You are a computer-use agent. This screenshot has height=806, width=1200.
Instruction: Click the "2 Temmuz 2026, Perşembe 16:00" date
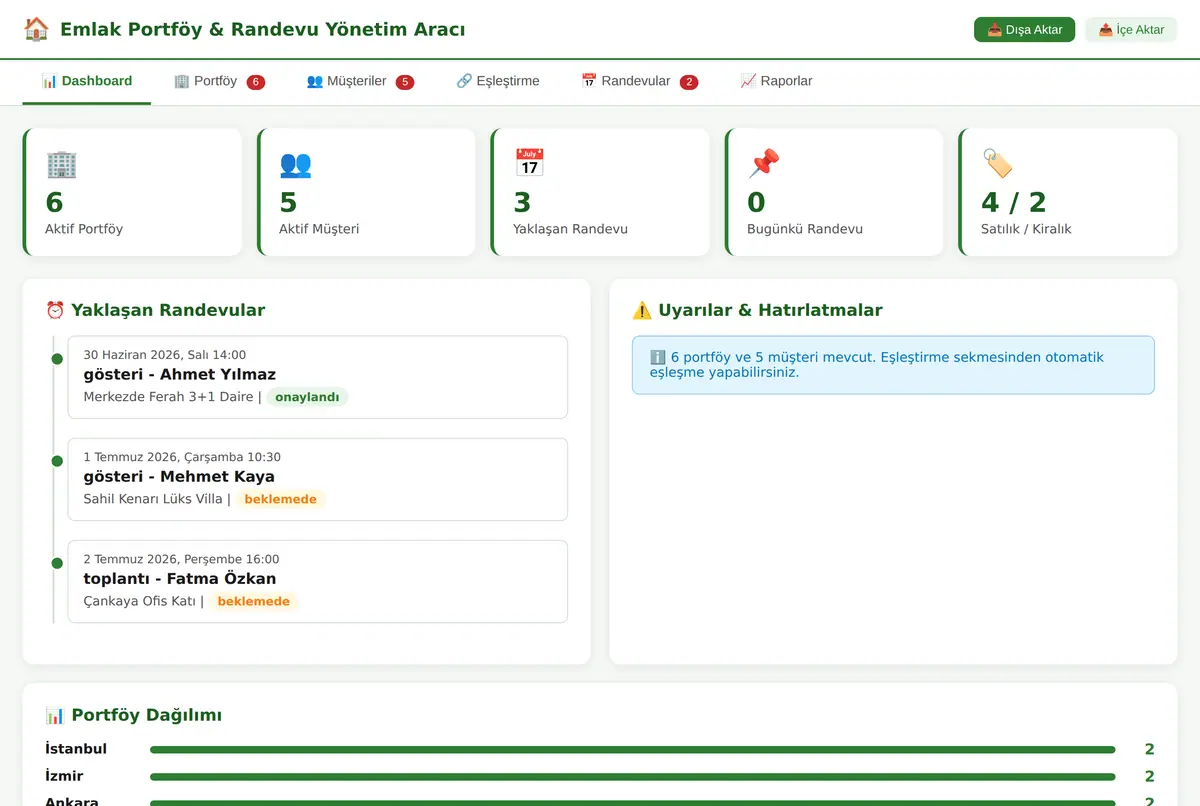tap(181, 559)
